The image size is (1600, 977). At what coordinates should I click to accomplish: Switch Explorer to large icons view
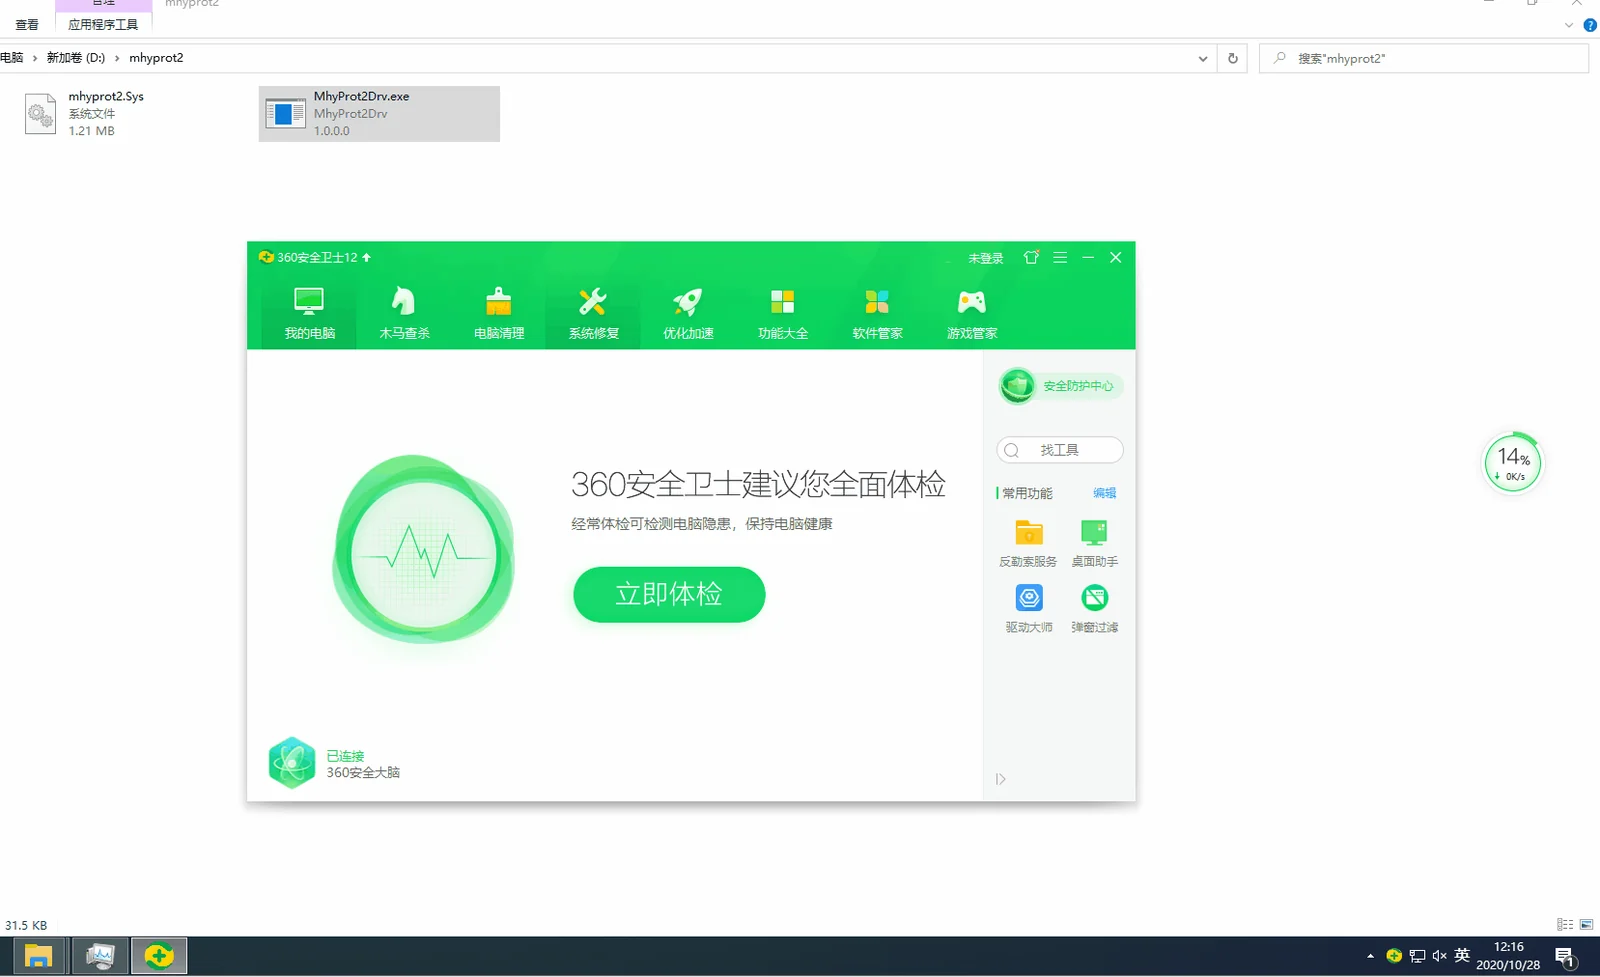pyautogui.click(x=1587, y=925)
